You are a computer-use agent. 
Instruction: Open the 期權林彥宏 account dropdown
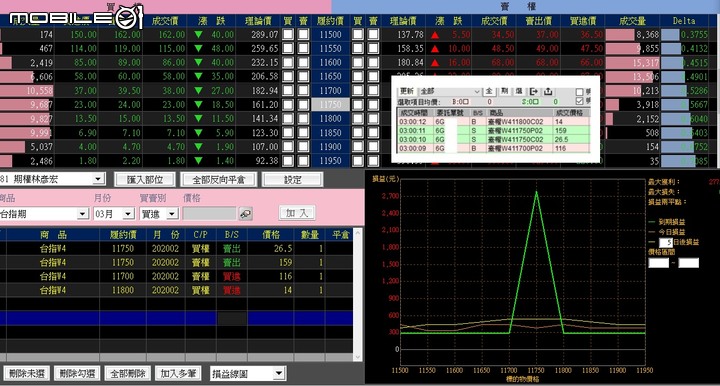click(98, 179)
